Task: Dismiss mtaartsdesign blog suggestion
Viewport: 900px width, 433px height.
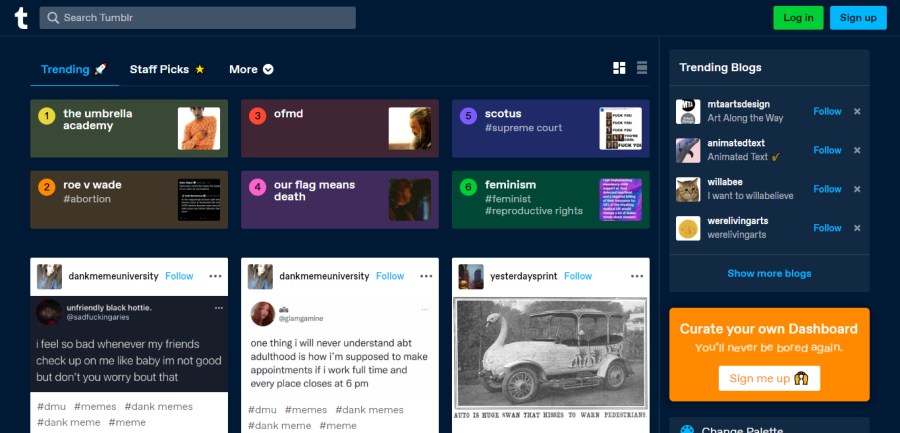Action: pos(857,111)
